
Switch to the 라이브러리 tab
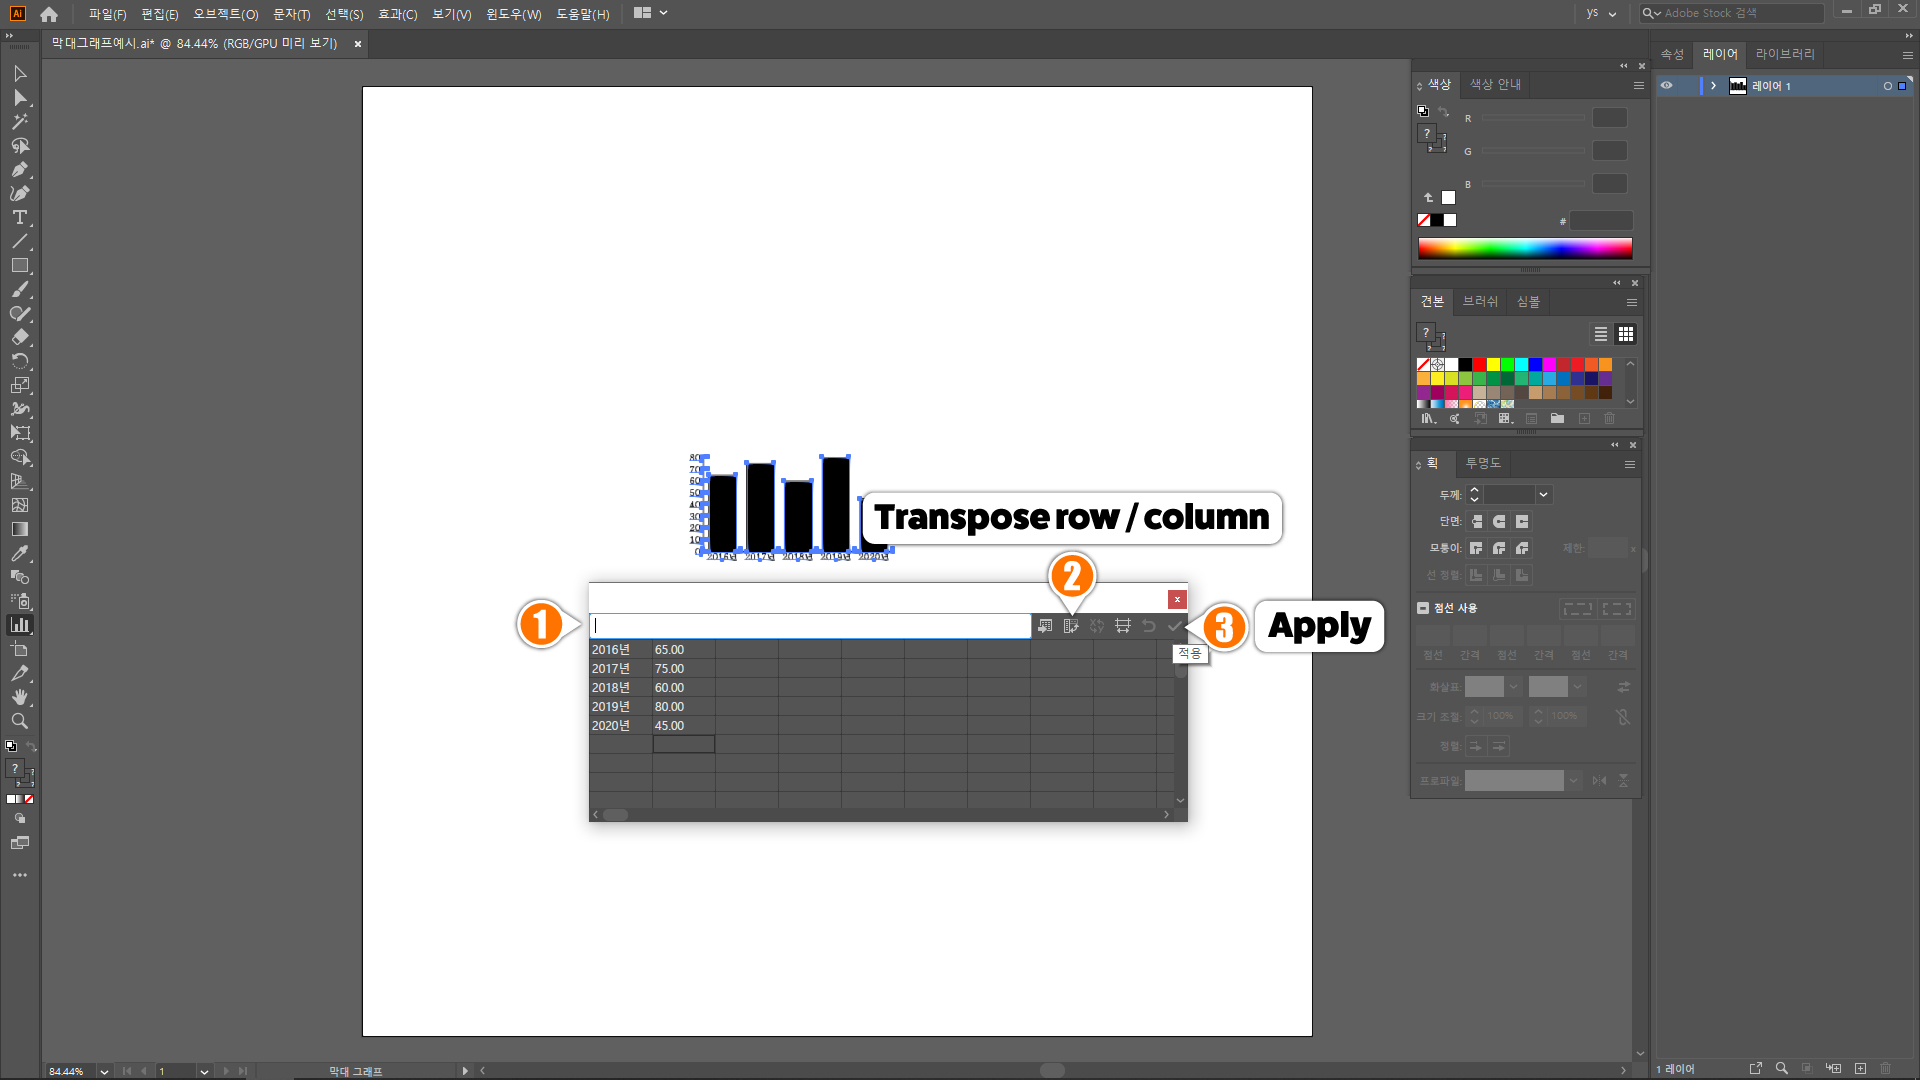click(x=1785, y=54)
